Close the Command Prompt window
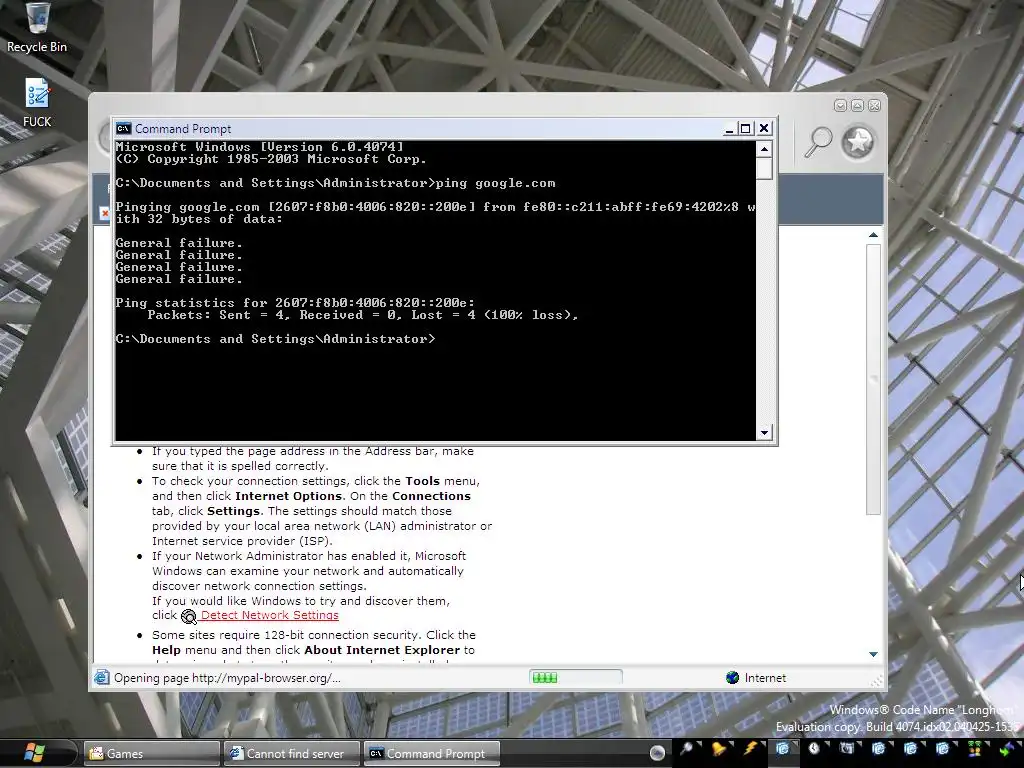 [763, 129]
